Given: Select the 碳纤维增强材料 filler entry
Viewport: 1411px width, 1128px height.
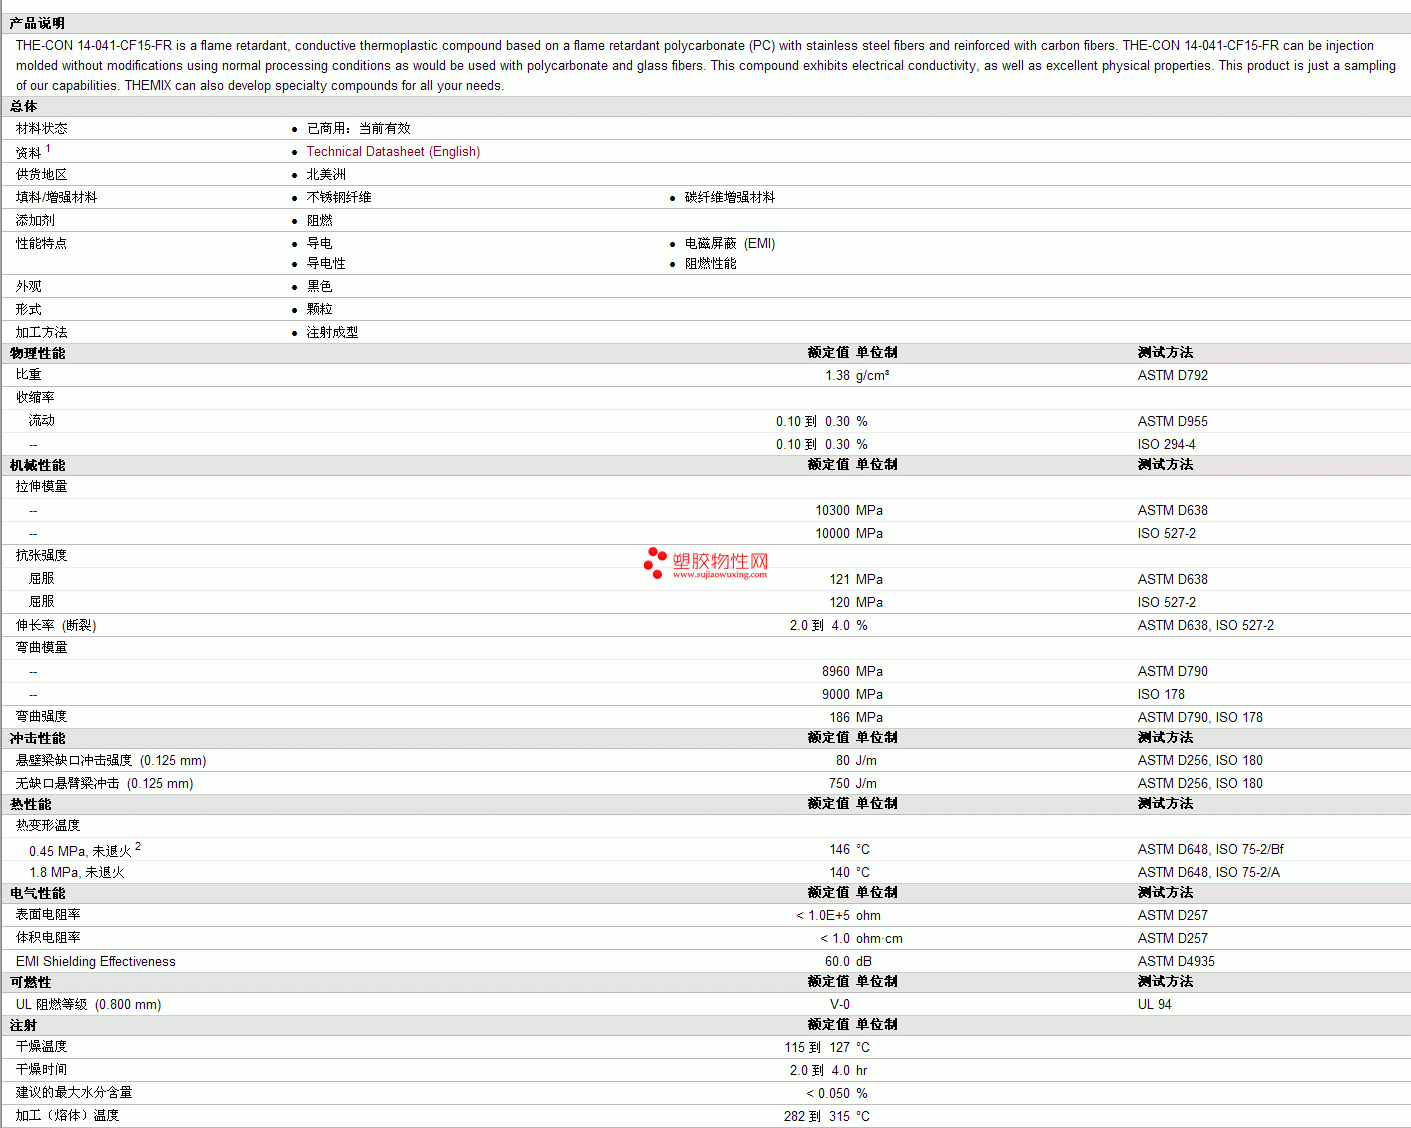Looking at the screenshot, I should 730,197.
